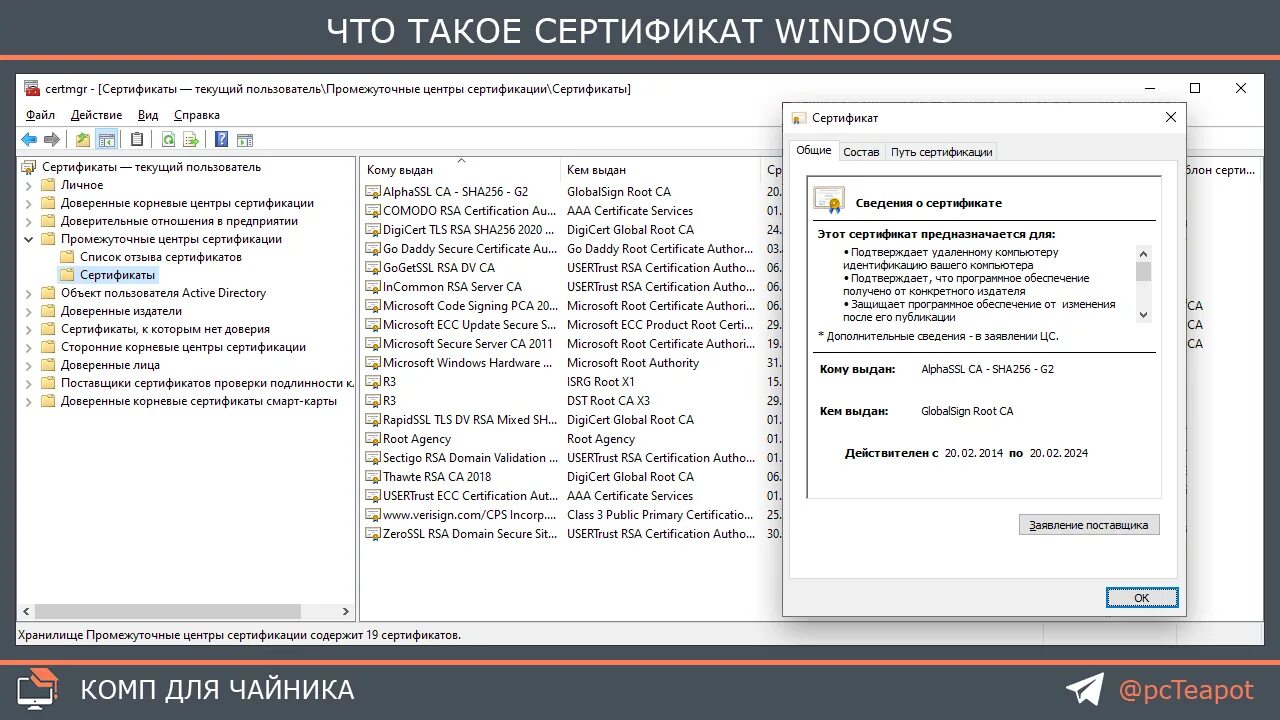
Task: Click the OK button in the certificate dialog
Action: click(x=1142, y=597)
